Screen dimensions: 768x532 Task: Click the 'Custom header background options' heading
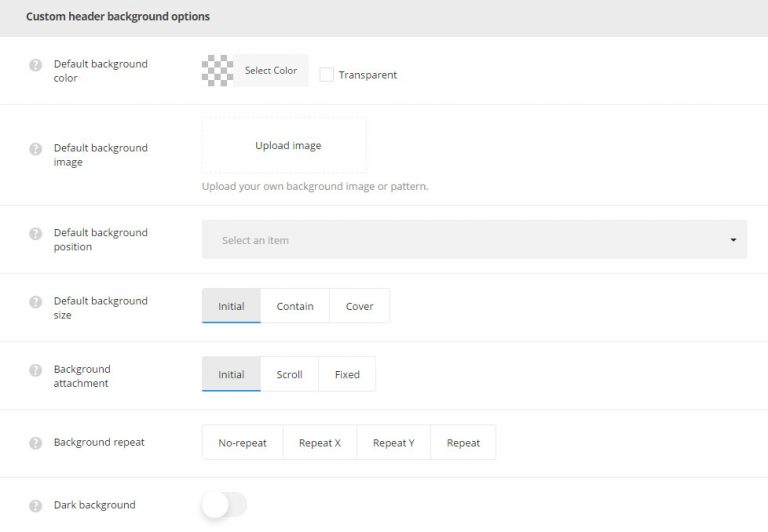(x=118, y=17)
